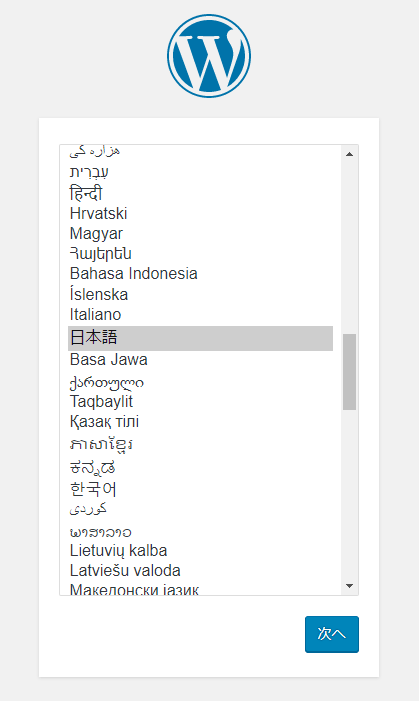
Task: Select 日本語 in the language list
Action: (x=200, y=338)
